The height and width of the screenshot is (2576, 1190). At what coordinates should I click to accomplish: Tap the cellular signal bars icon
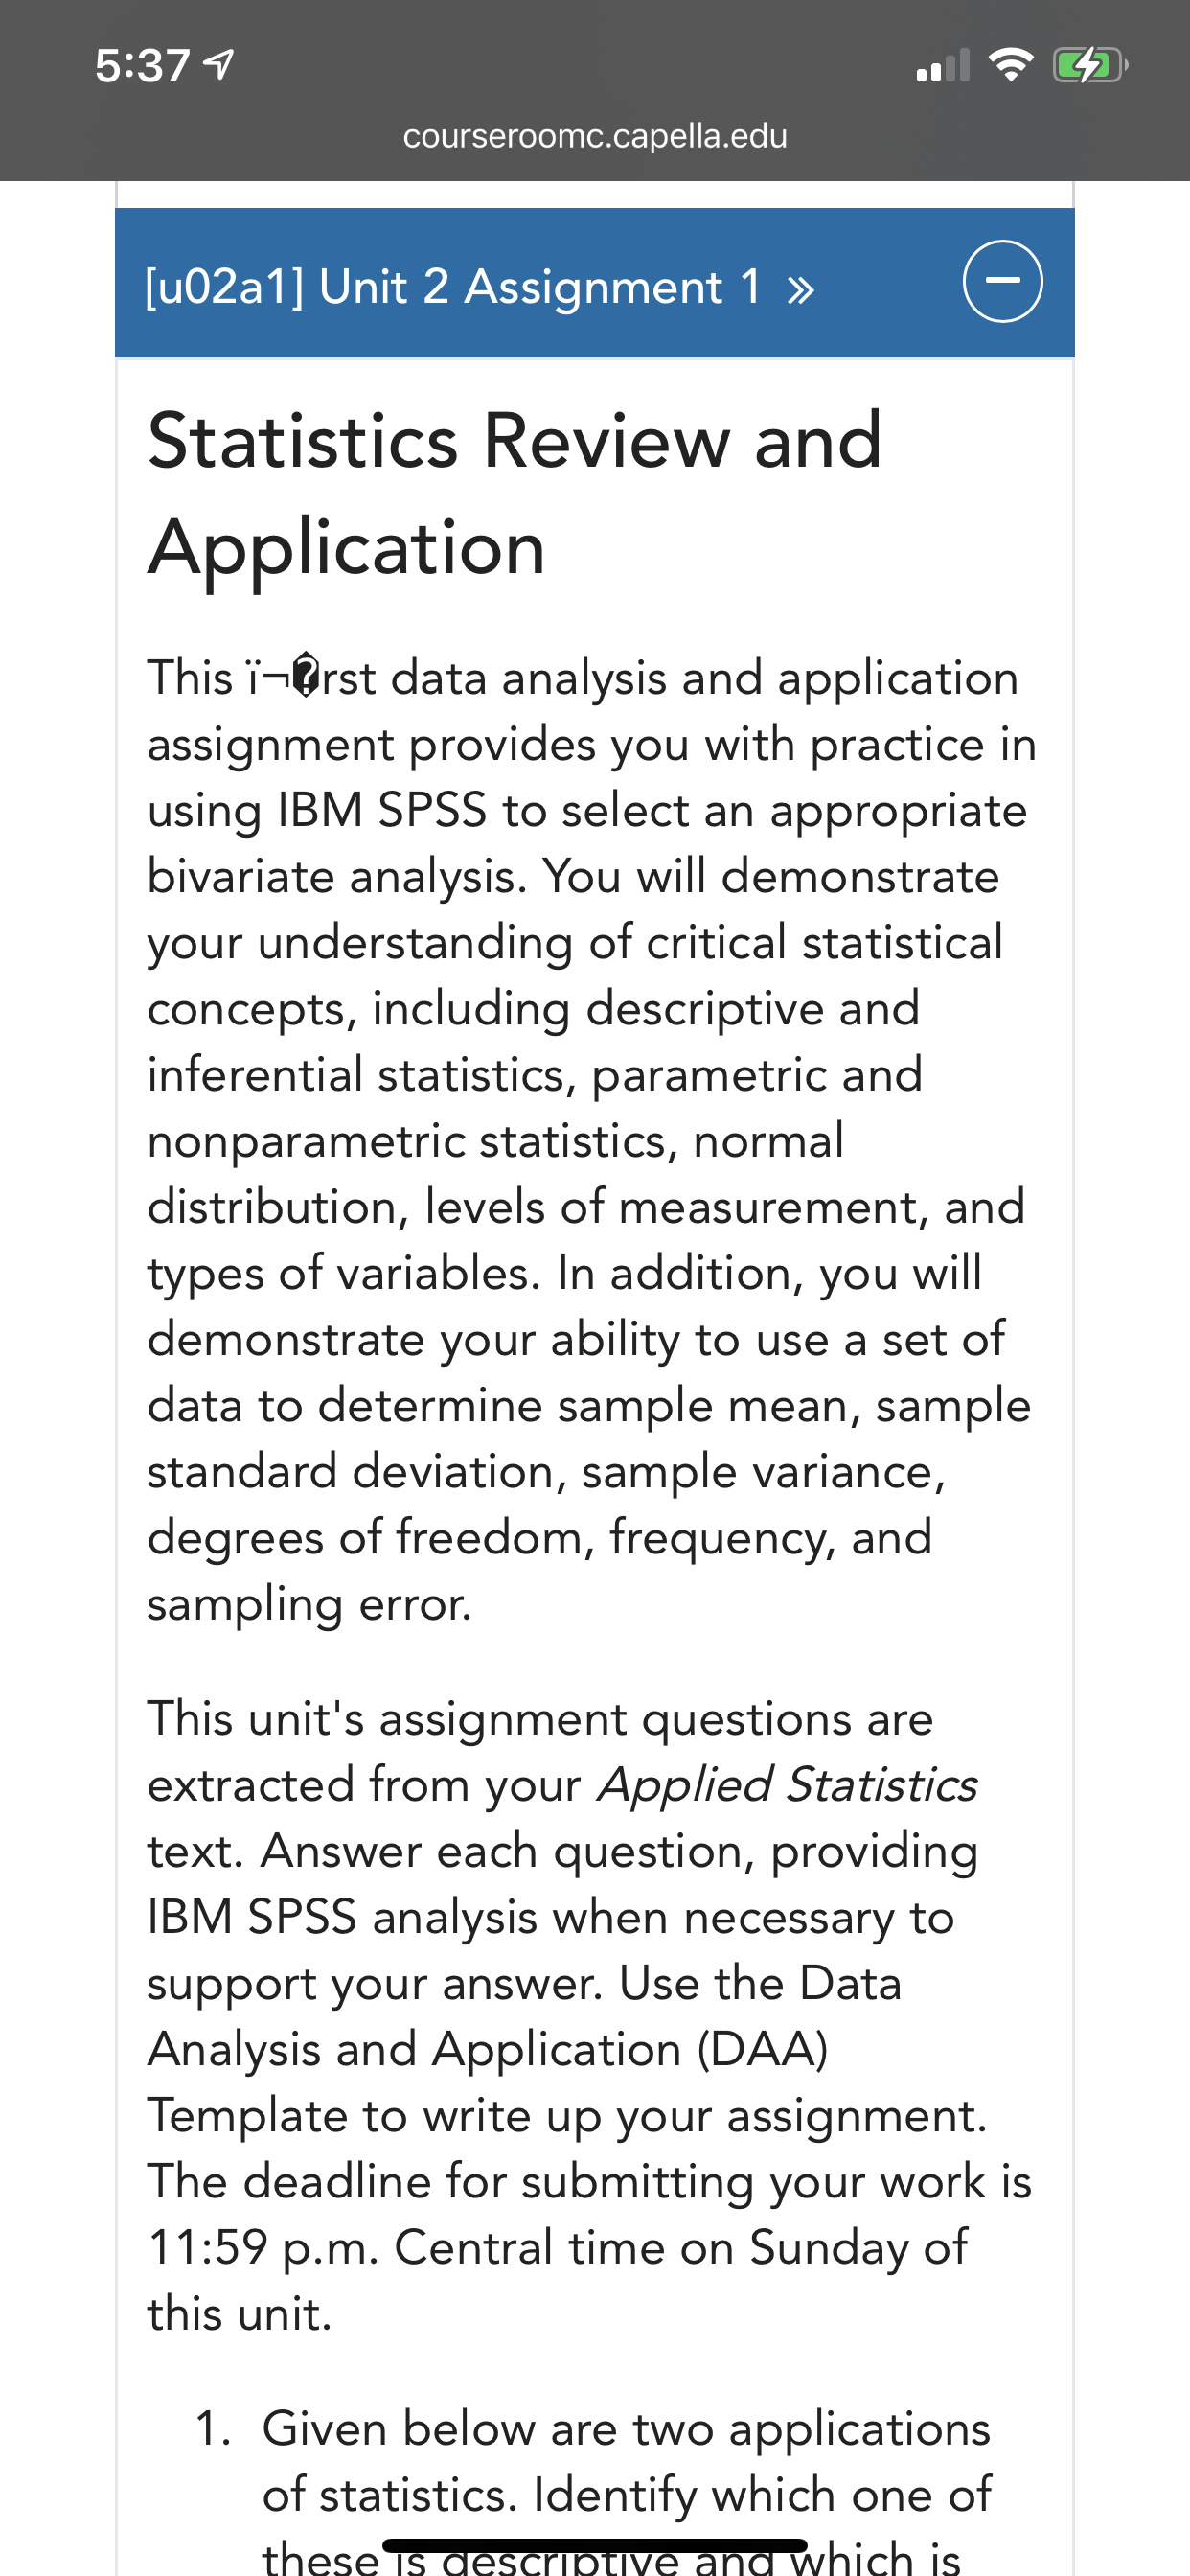pyautogui.click(x=943, y=66)
